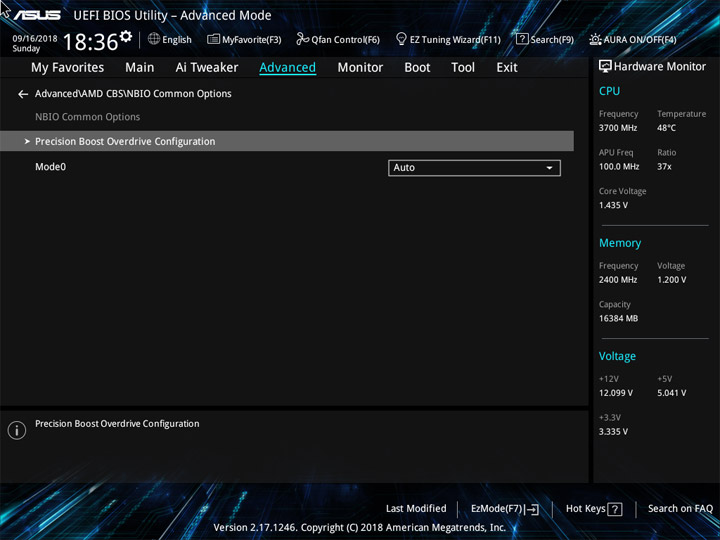Screen dimensions: 720x540
Task: Click the Capacity 16384 MB value
Action: coord(618,318)
